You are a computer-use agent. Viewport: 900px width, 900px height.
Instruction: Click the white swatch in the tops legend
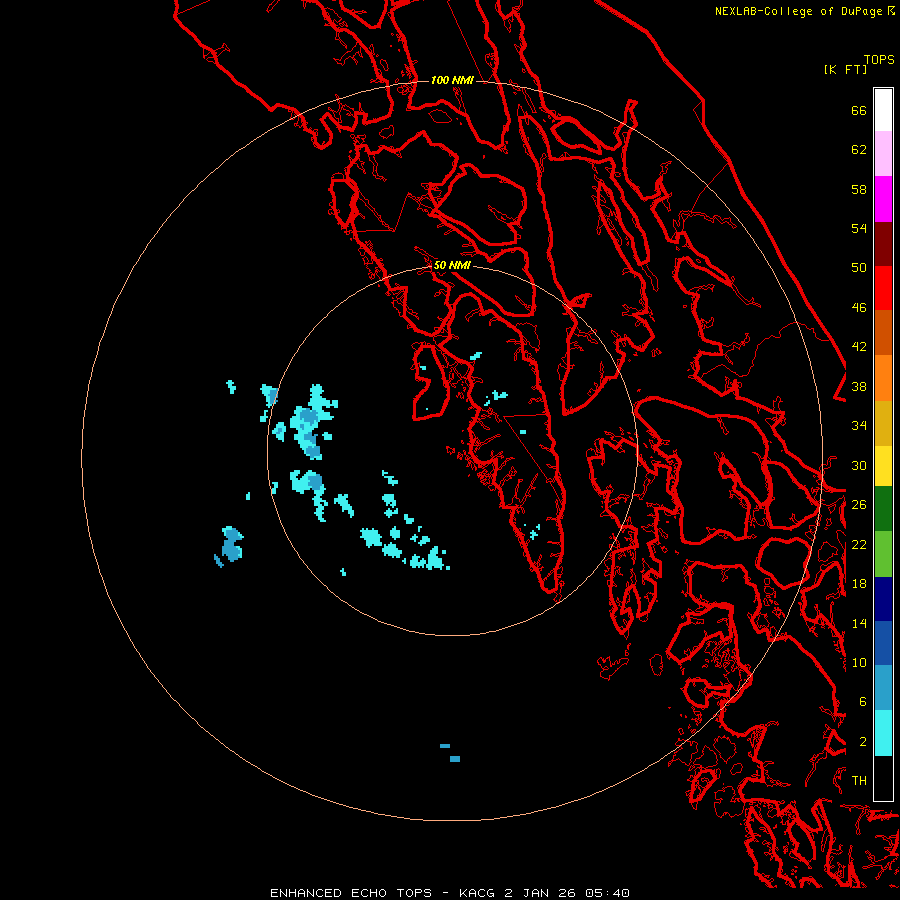pyautogui.click(x=883, y=110)
